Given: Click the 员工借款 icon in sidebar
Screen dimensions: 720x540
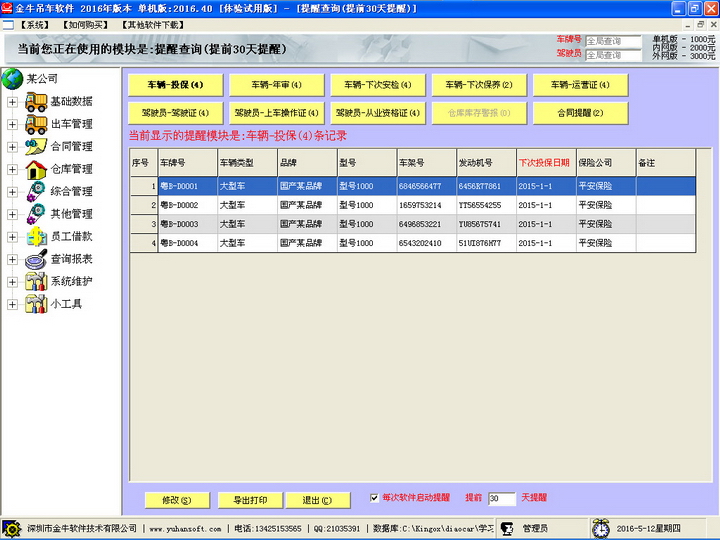Looking at the screenshot, I should pos(37,237).
